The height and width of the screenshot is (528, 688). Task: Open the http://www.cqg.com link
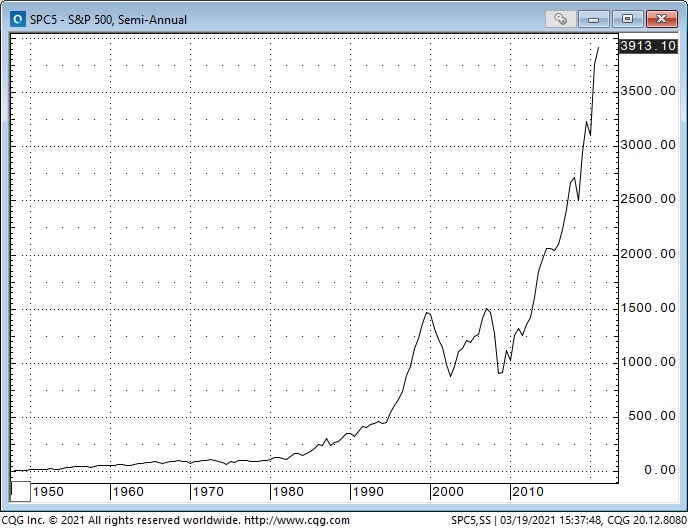(297, 521)
